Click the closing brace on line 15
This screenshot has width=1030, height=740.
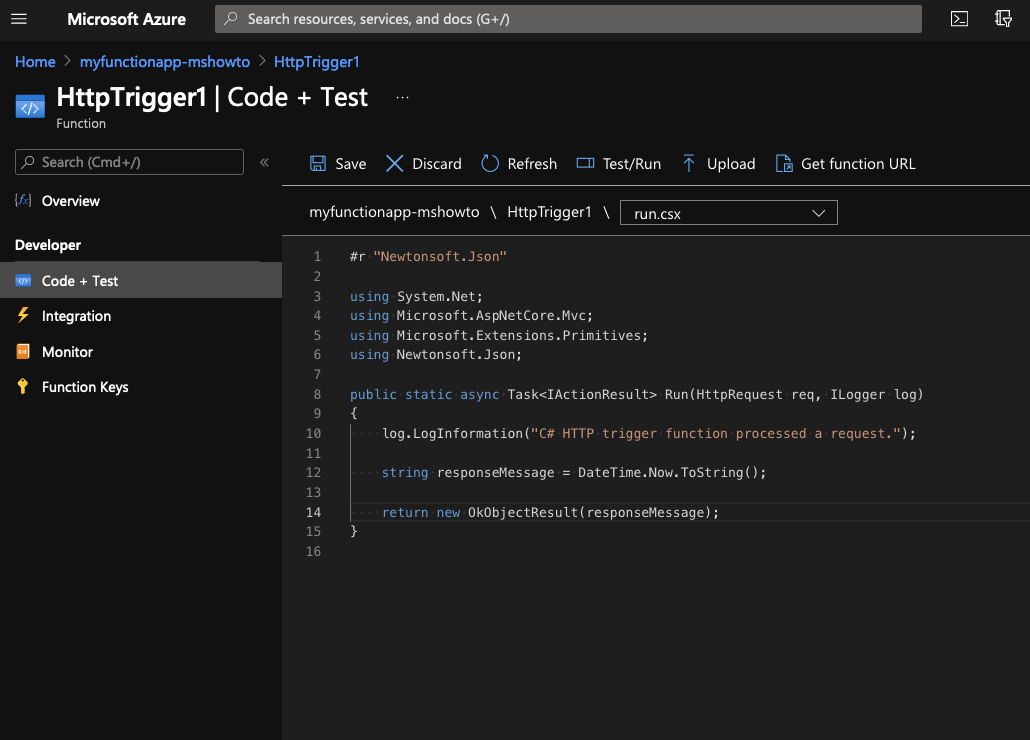pos(354,531)
